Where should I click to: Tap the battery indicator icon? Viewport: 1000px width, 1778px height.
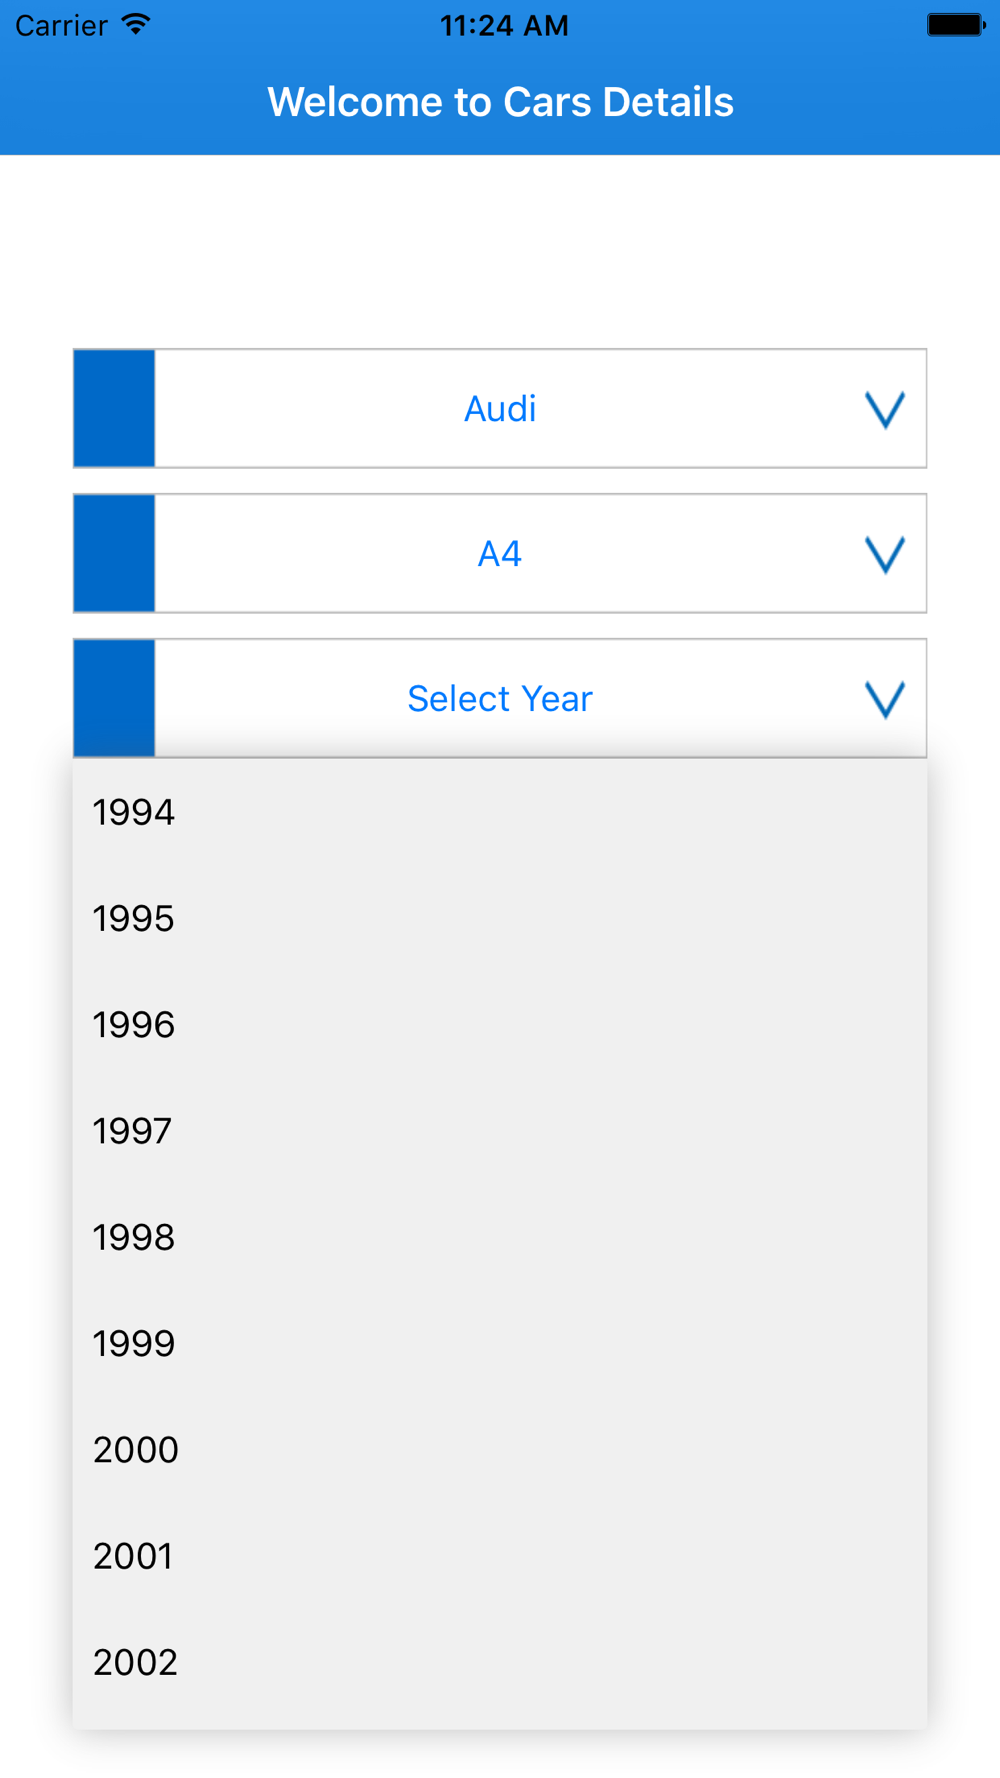pos(955,25)
